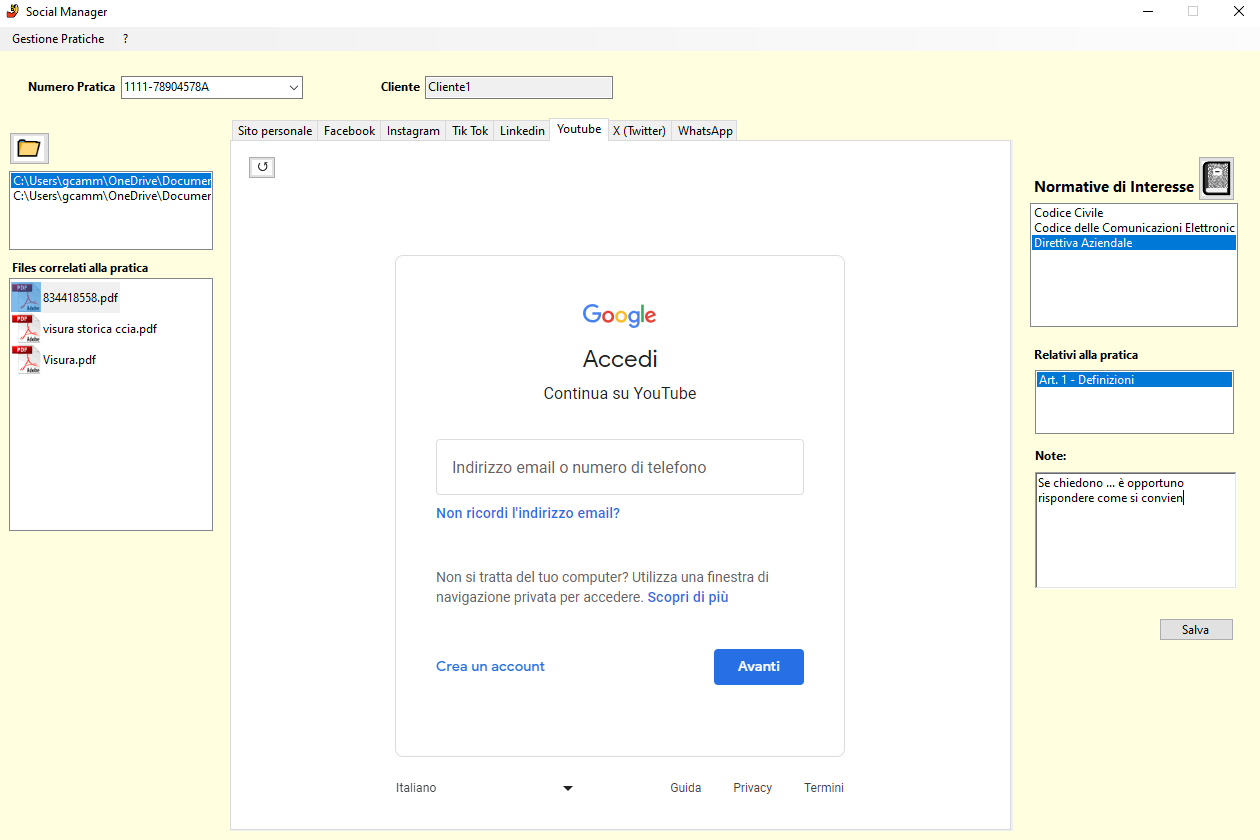
Task: Click the visura storica ccia.pdf file name
Action: [100, 329]
